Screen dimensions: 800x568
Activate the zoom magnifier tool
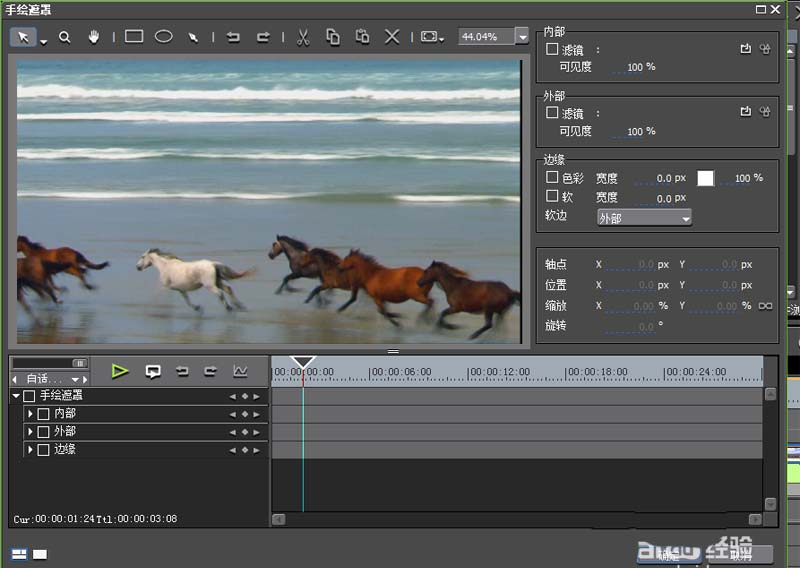[x=64, y=37]
